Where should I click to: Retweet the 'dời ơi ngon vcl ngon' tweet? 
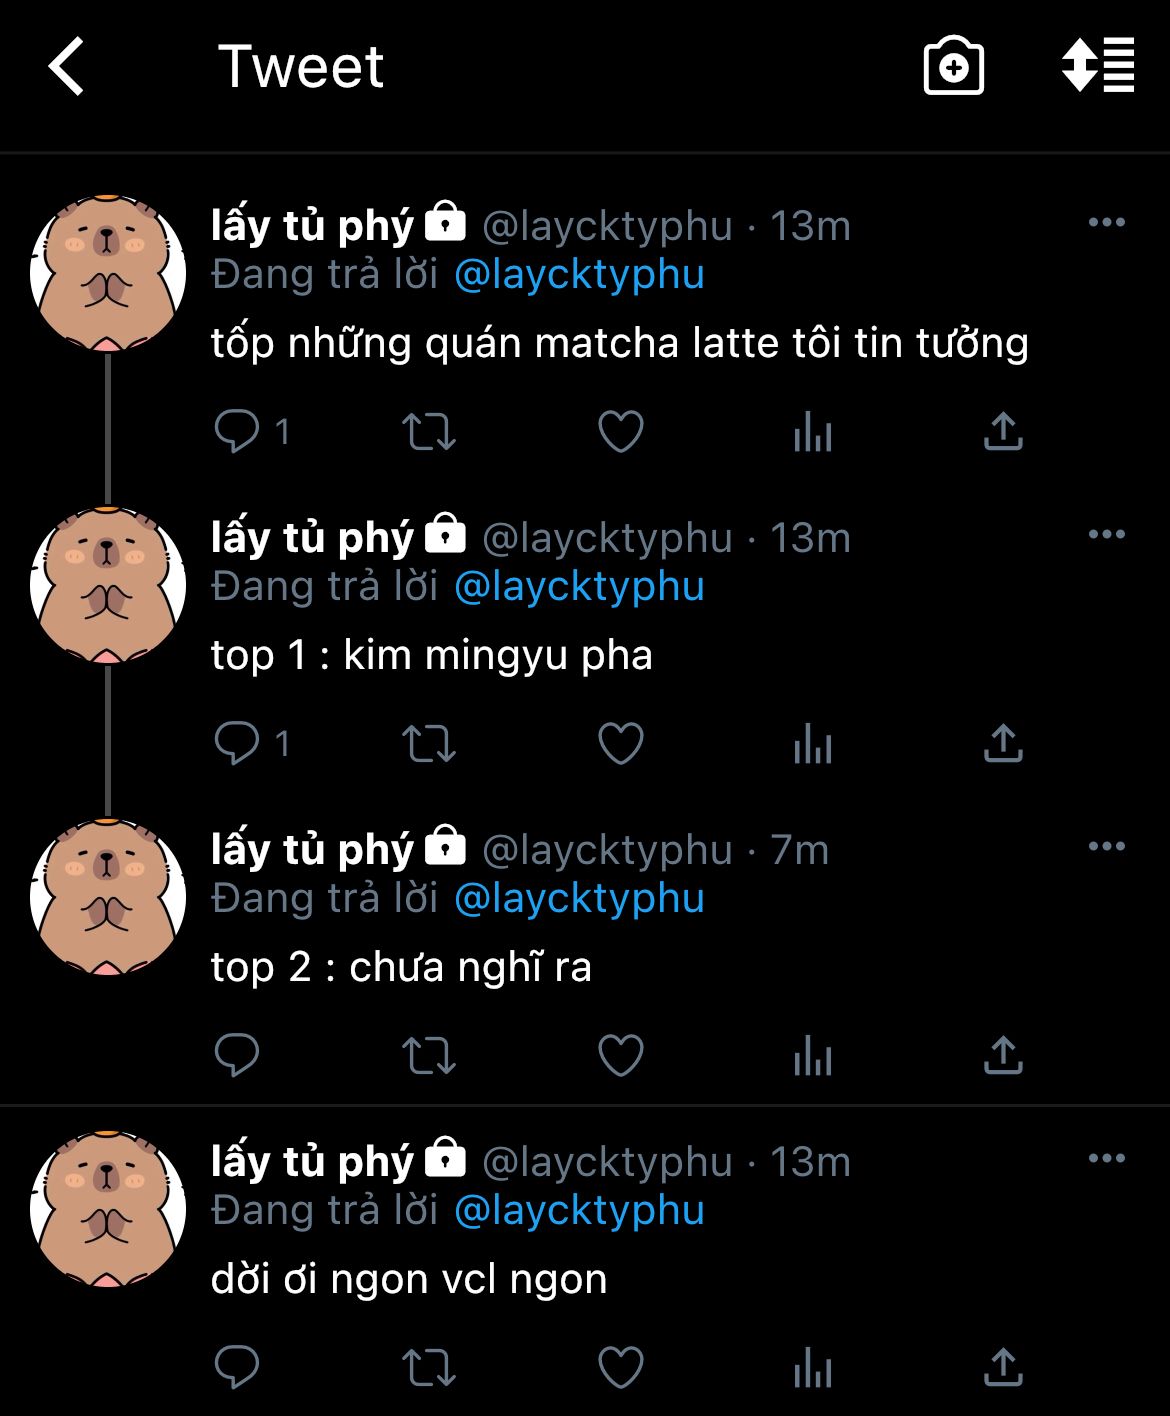tap(429, 1368)
